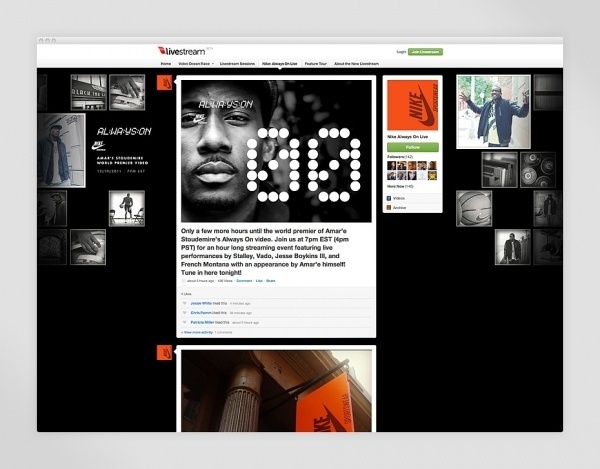The image size is (600, 469).
Task: Click the clock icon beside the post time
Action: [183, 281]
